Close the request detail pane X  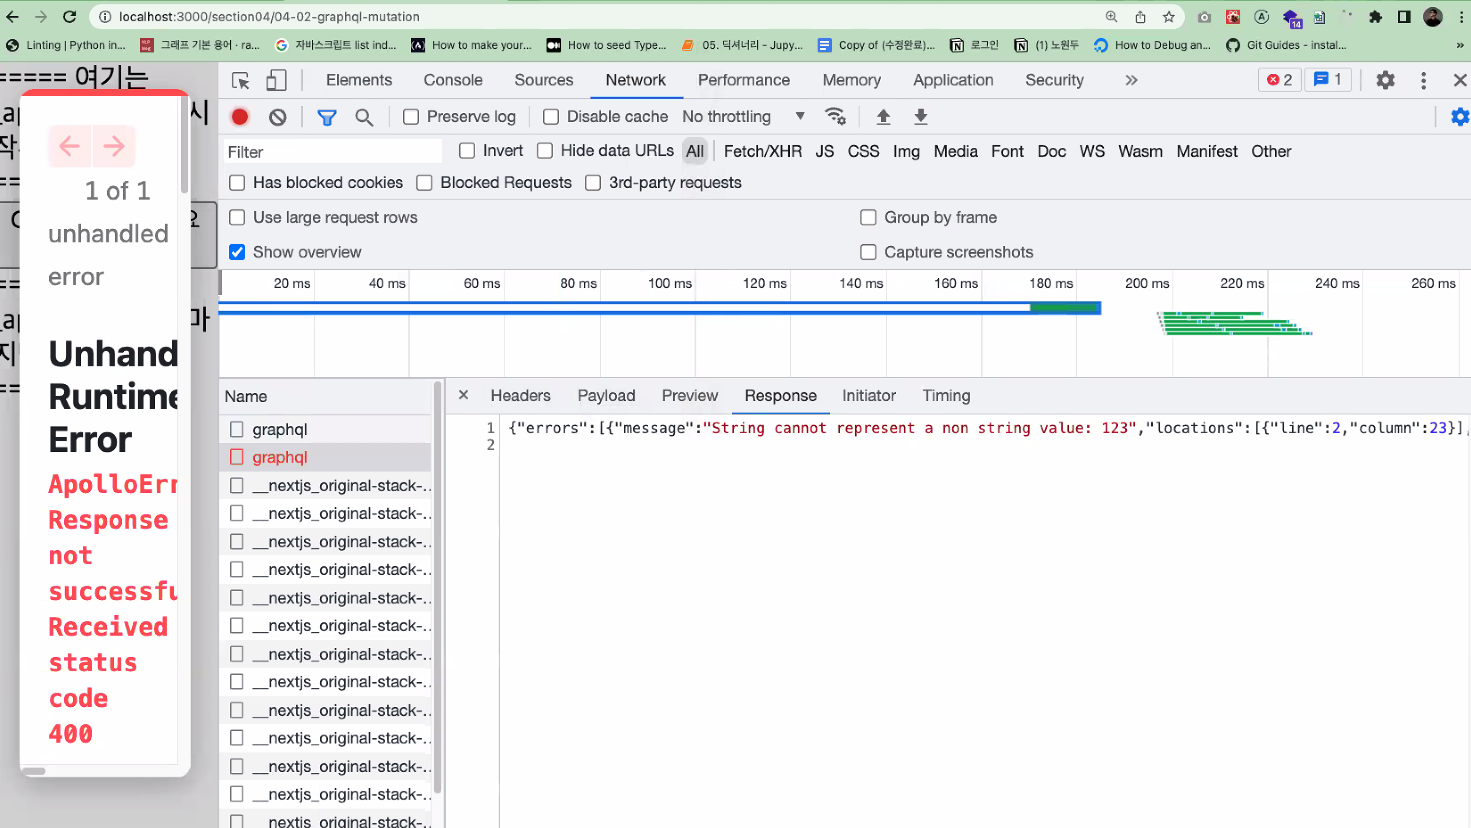click(x=463, y=395)
